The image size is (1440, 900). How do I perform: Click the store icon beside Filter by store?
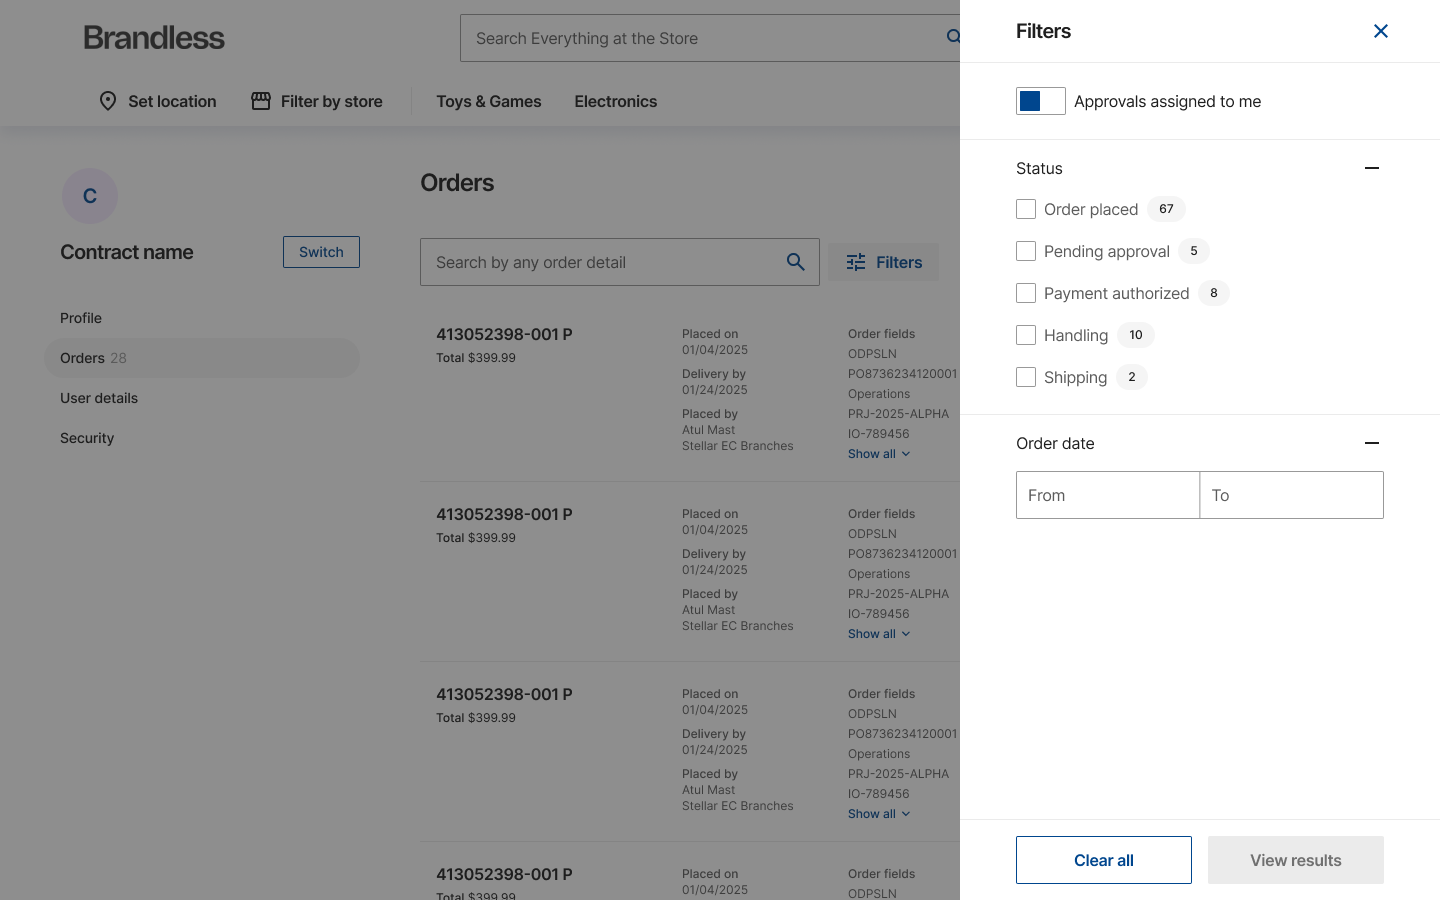261,101
